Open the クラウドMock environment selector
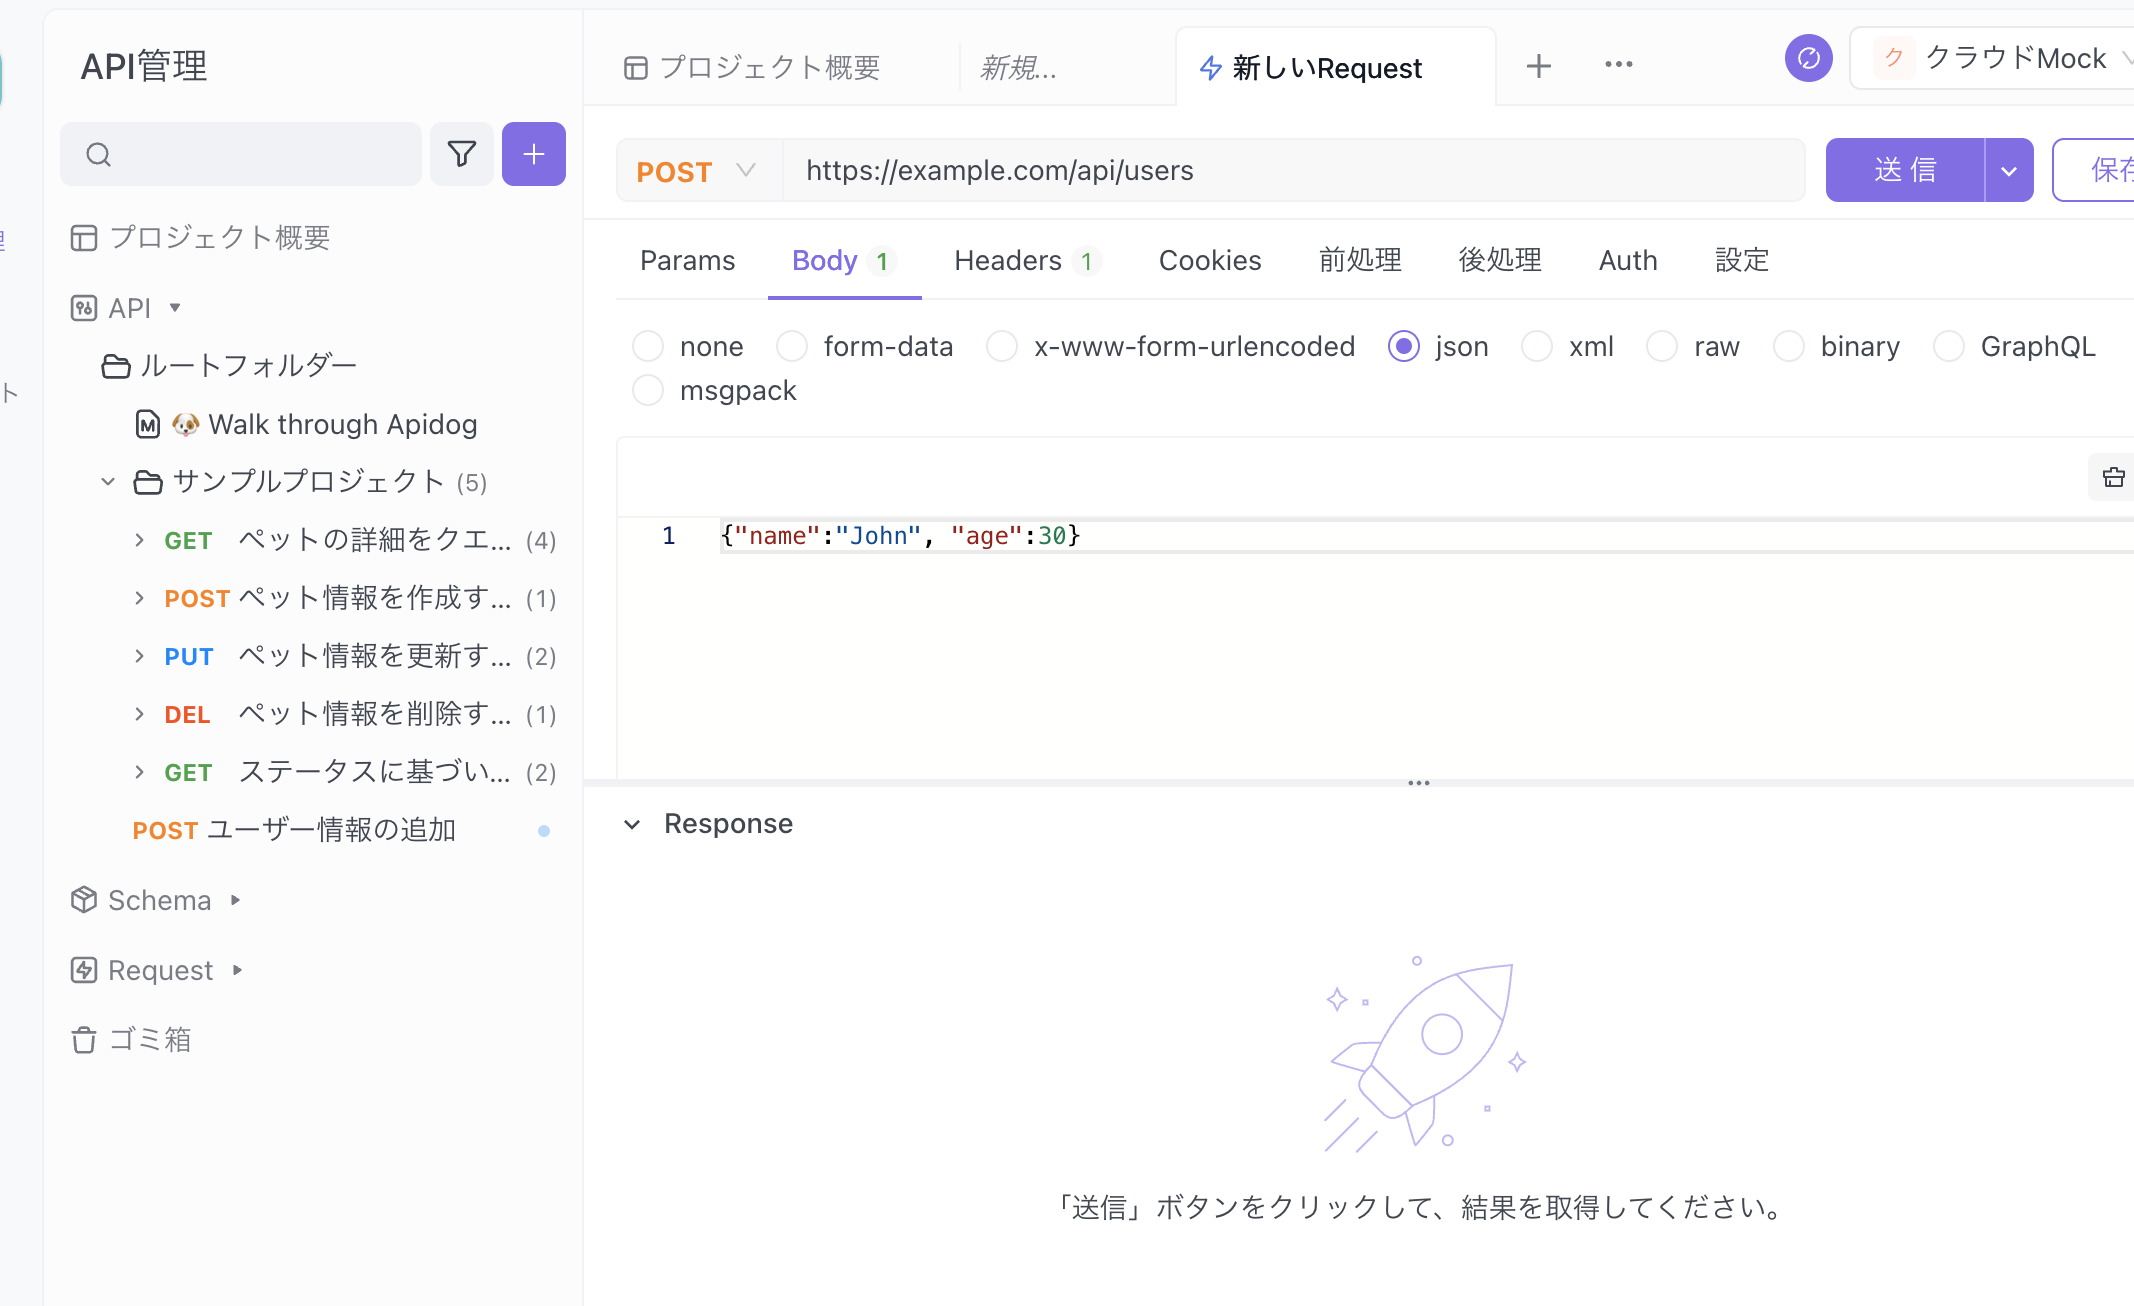2134x1306 pixels. point(2013,57)
